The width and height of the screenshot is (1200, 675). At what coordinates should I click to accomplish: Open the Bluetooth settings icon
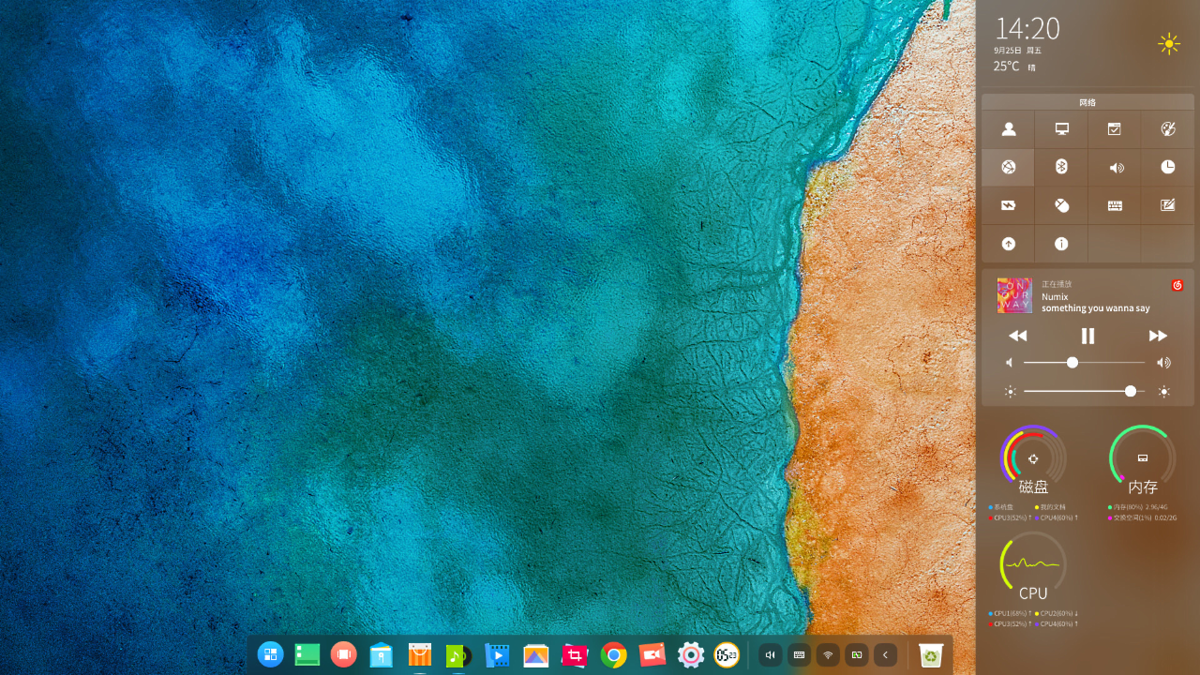pos(1061,167)
